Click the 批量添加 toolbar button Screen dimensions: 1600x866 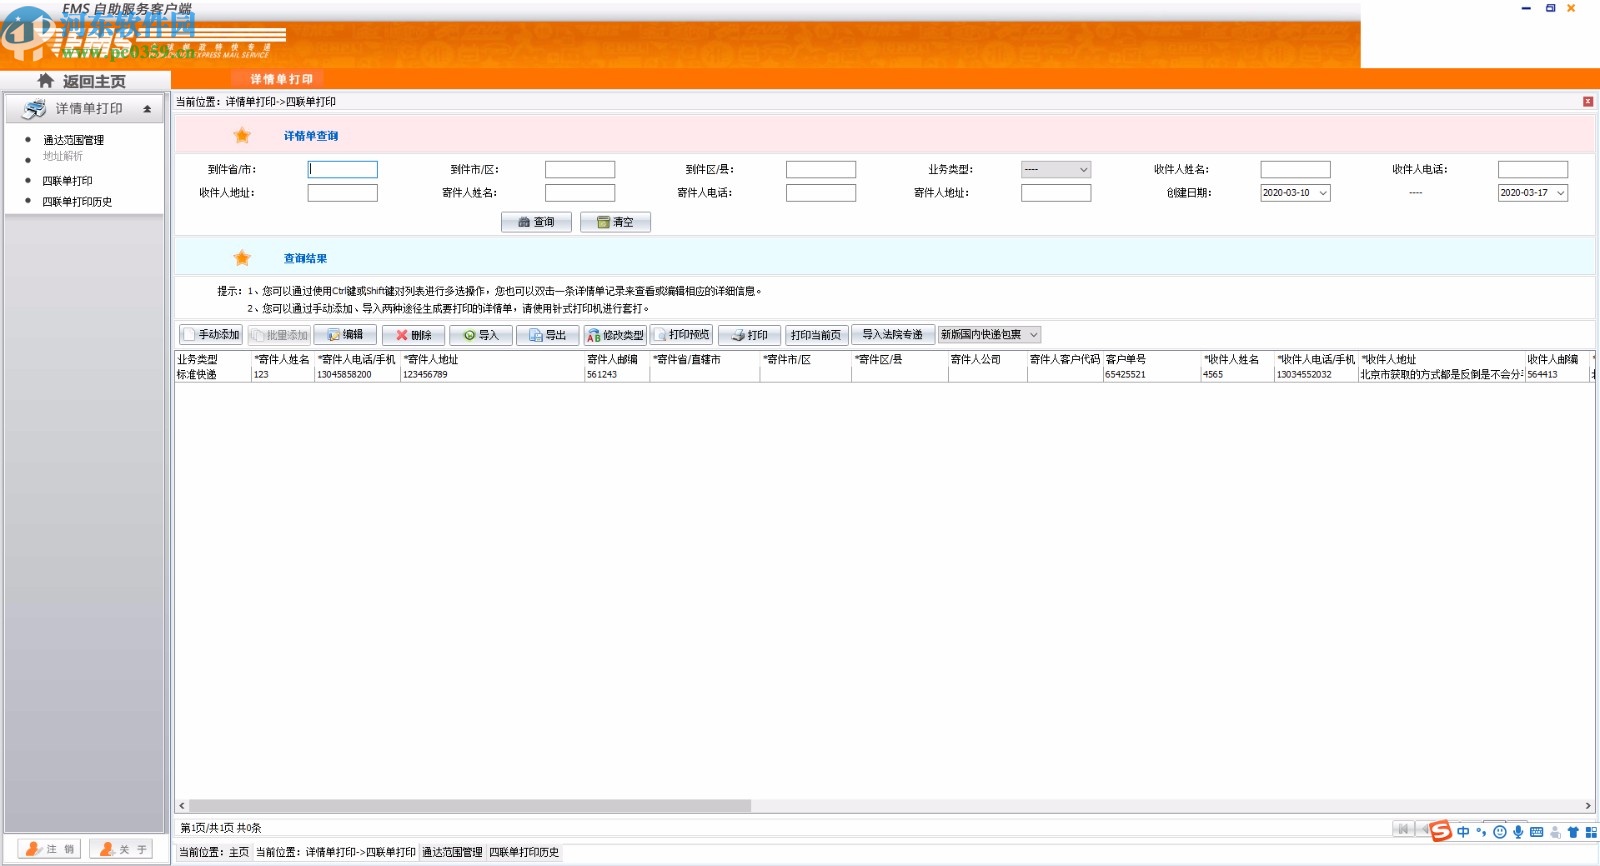(x=279, y=335)
